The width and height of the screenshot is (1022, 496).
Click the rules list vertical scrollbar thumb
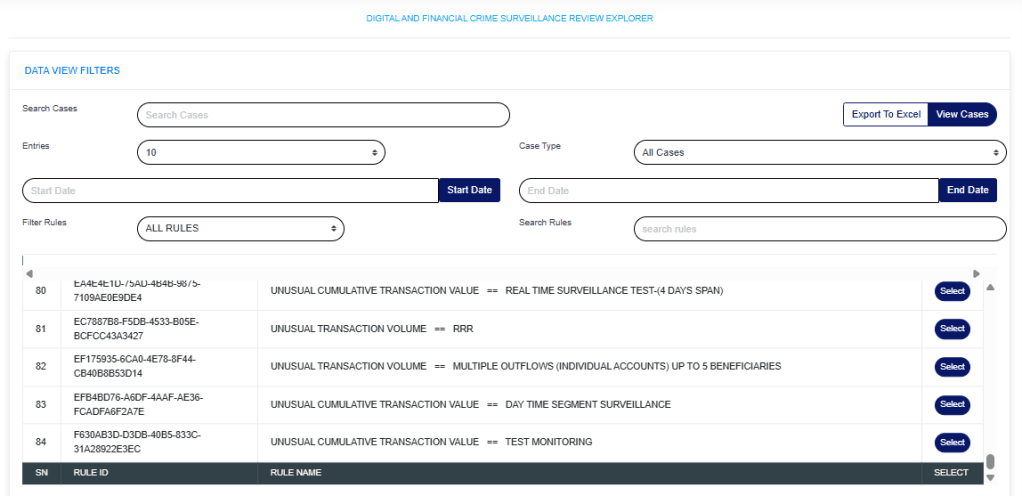(x=990, y=461)
